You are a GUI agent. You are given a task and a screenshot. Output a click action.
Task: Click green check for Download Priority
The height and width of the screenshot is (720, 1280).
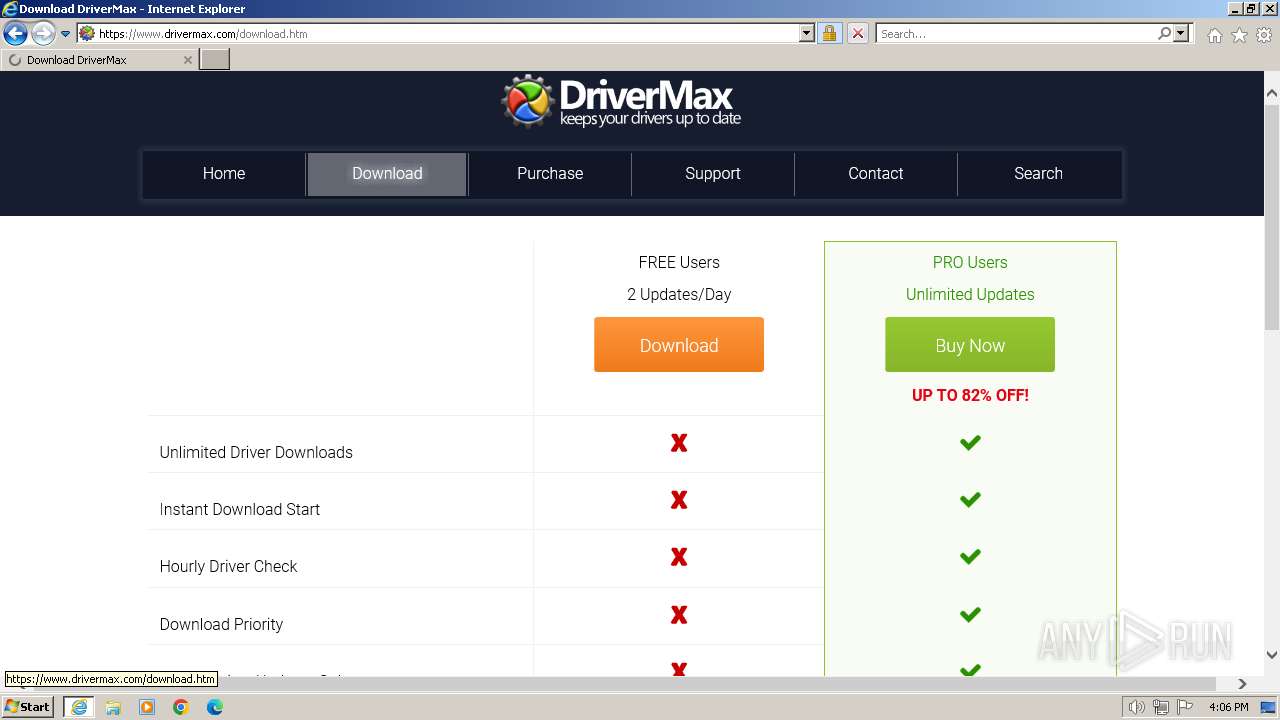pyautogui.click(x=970, y=615)
